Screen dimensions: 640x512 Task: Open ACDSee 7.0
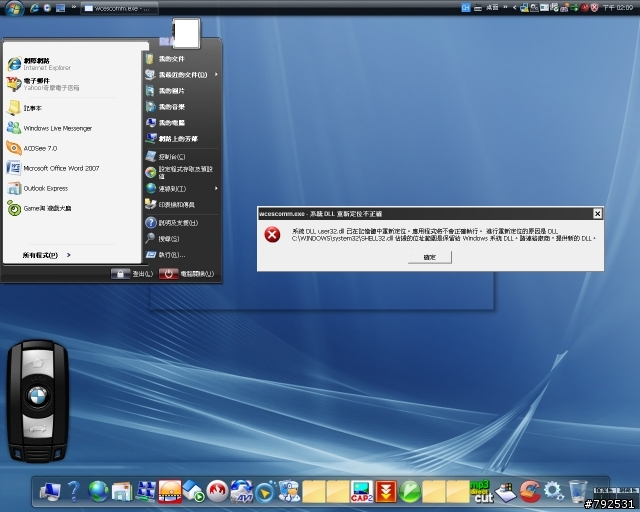(x=40, y=148)
